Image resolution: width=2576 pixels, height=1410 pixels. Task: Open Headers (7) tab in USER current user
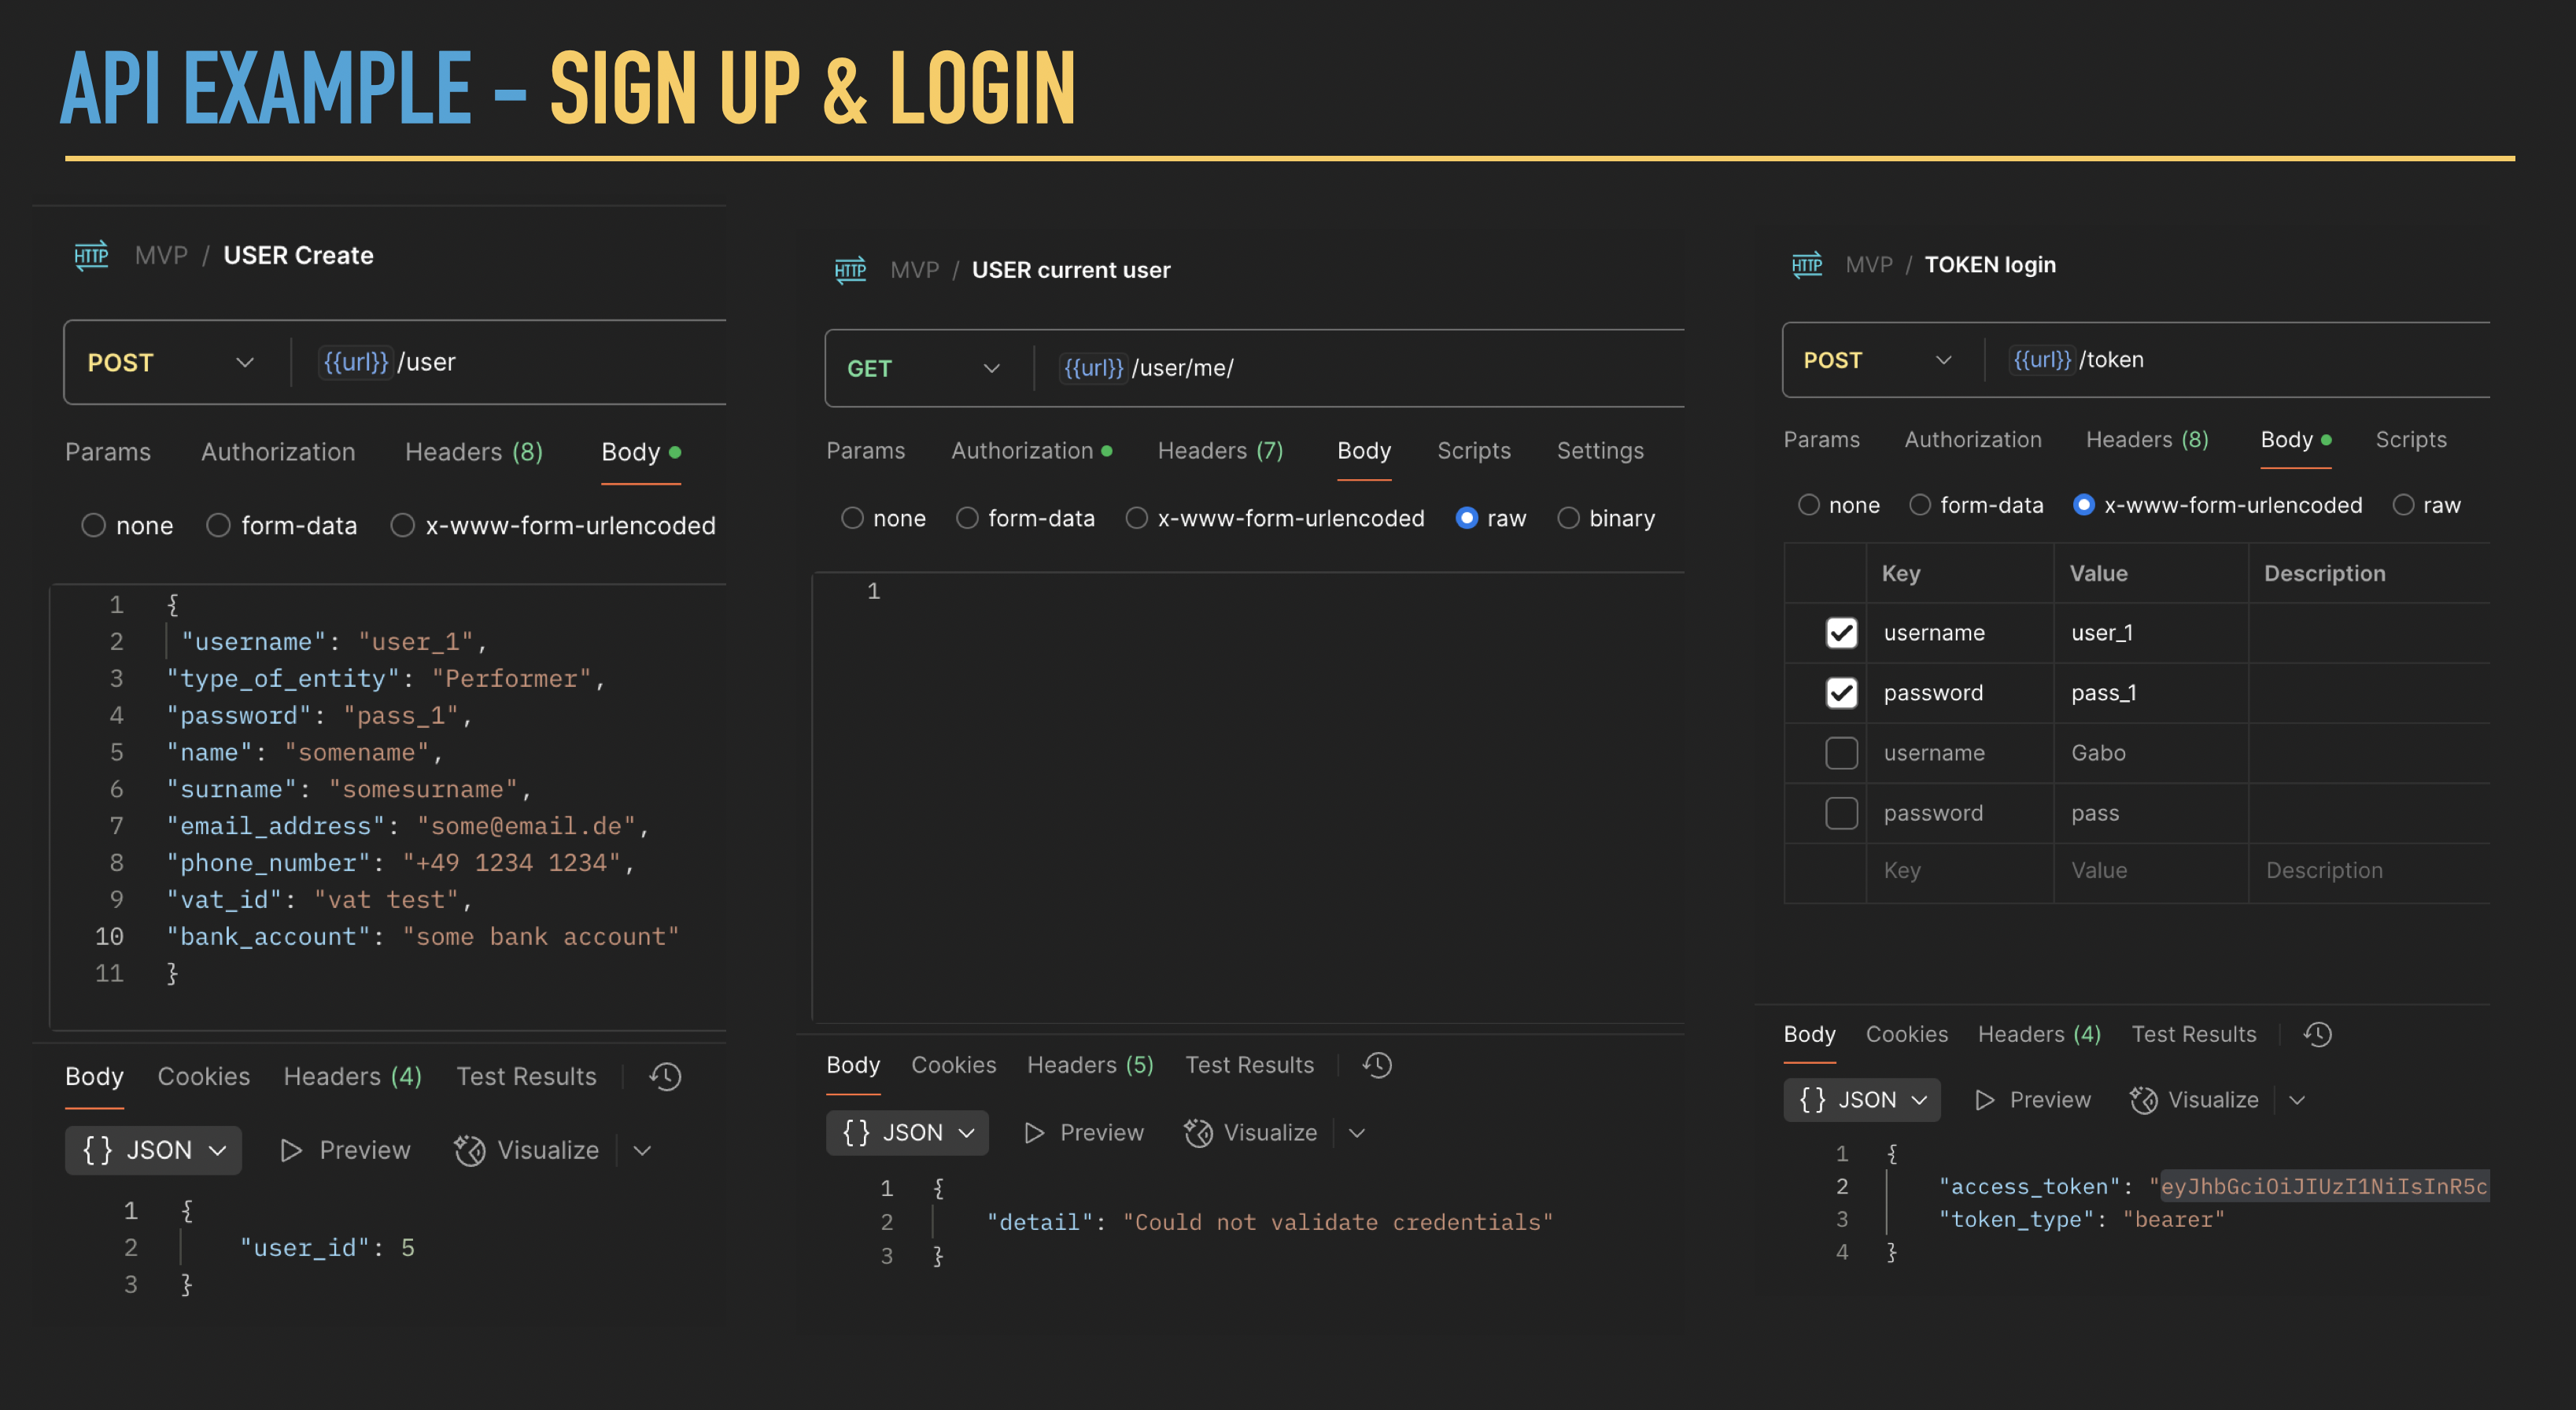pyautogui.click(x=1220, y=451)
